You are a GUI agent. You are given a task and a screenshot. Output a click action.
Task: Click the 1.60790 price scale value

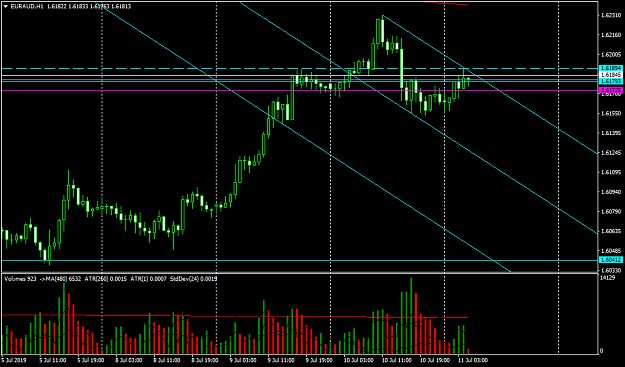611,212
